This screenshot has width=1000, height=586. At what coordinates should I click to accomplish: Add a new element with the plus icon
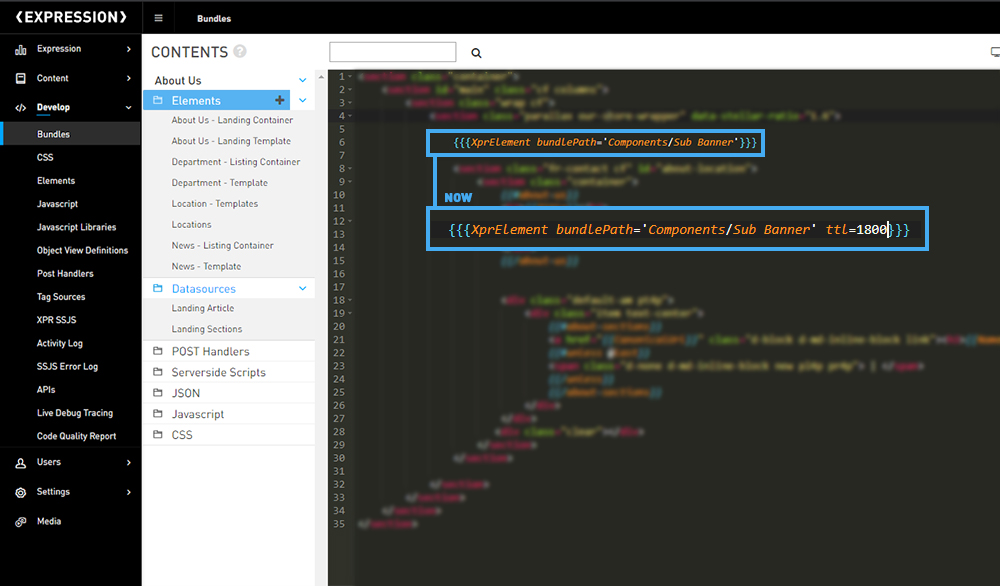(279, 100)
